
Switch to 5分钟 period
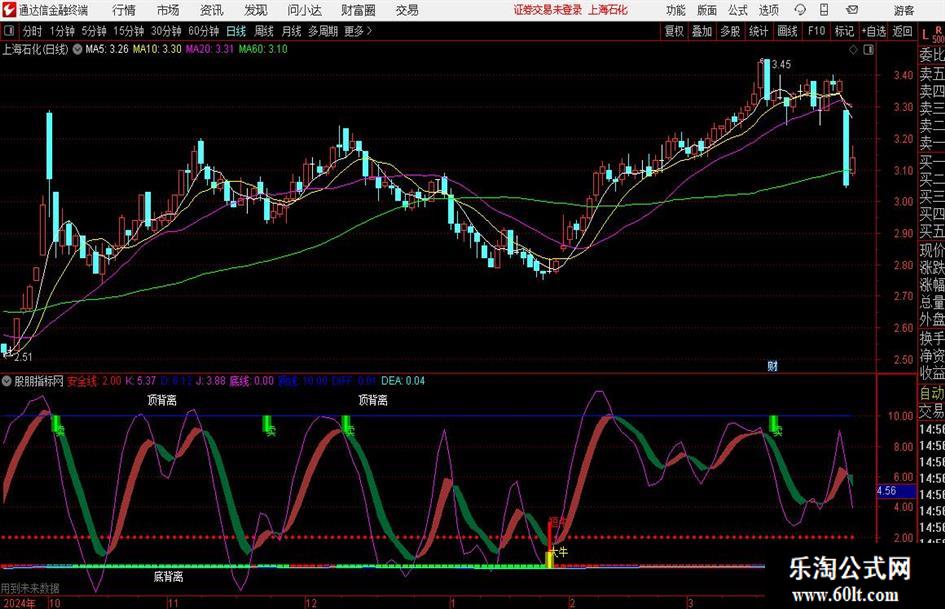(x=94, y=31)
